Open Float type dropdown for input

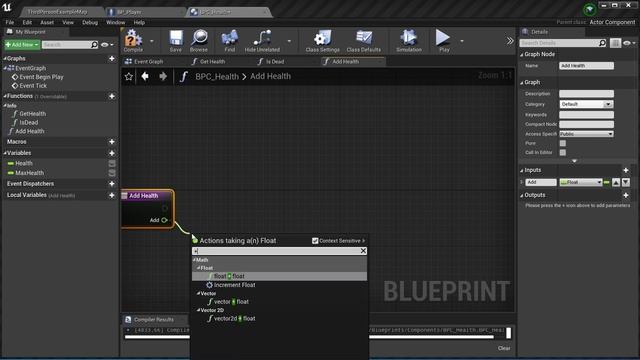pyautogui.click(x=581, y=182)
